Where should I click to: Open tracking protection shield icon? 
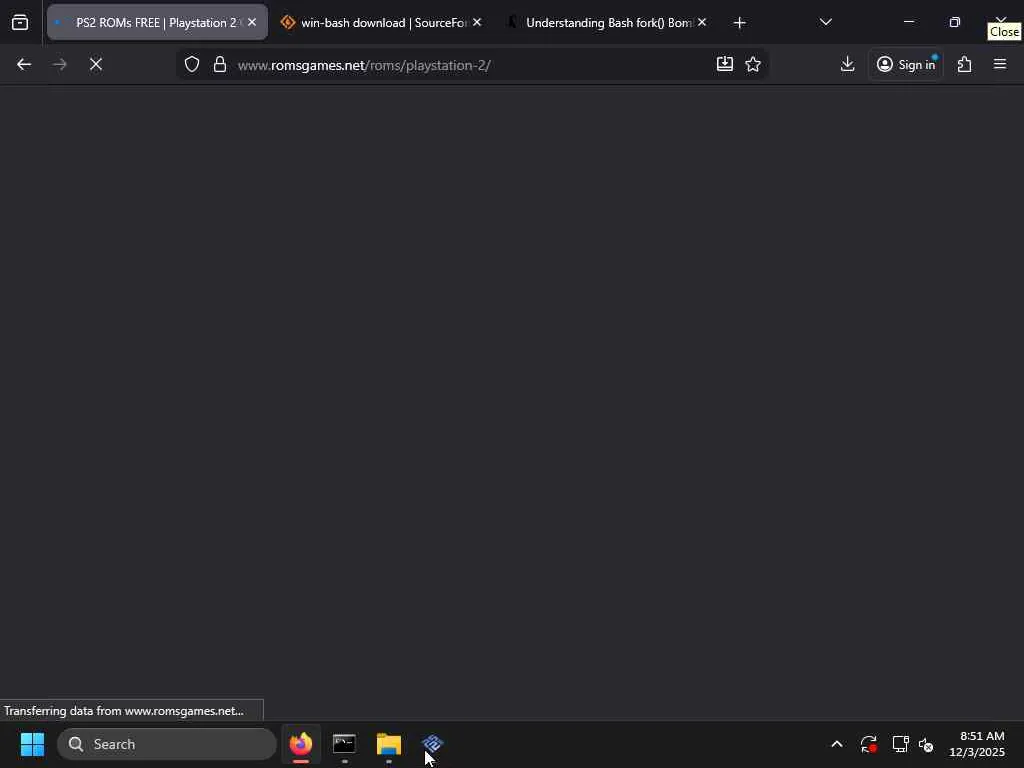pyautogui.click(x=192, y=65)
